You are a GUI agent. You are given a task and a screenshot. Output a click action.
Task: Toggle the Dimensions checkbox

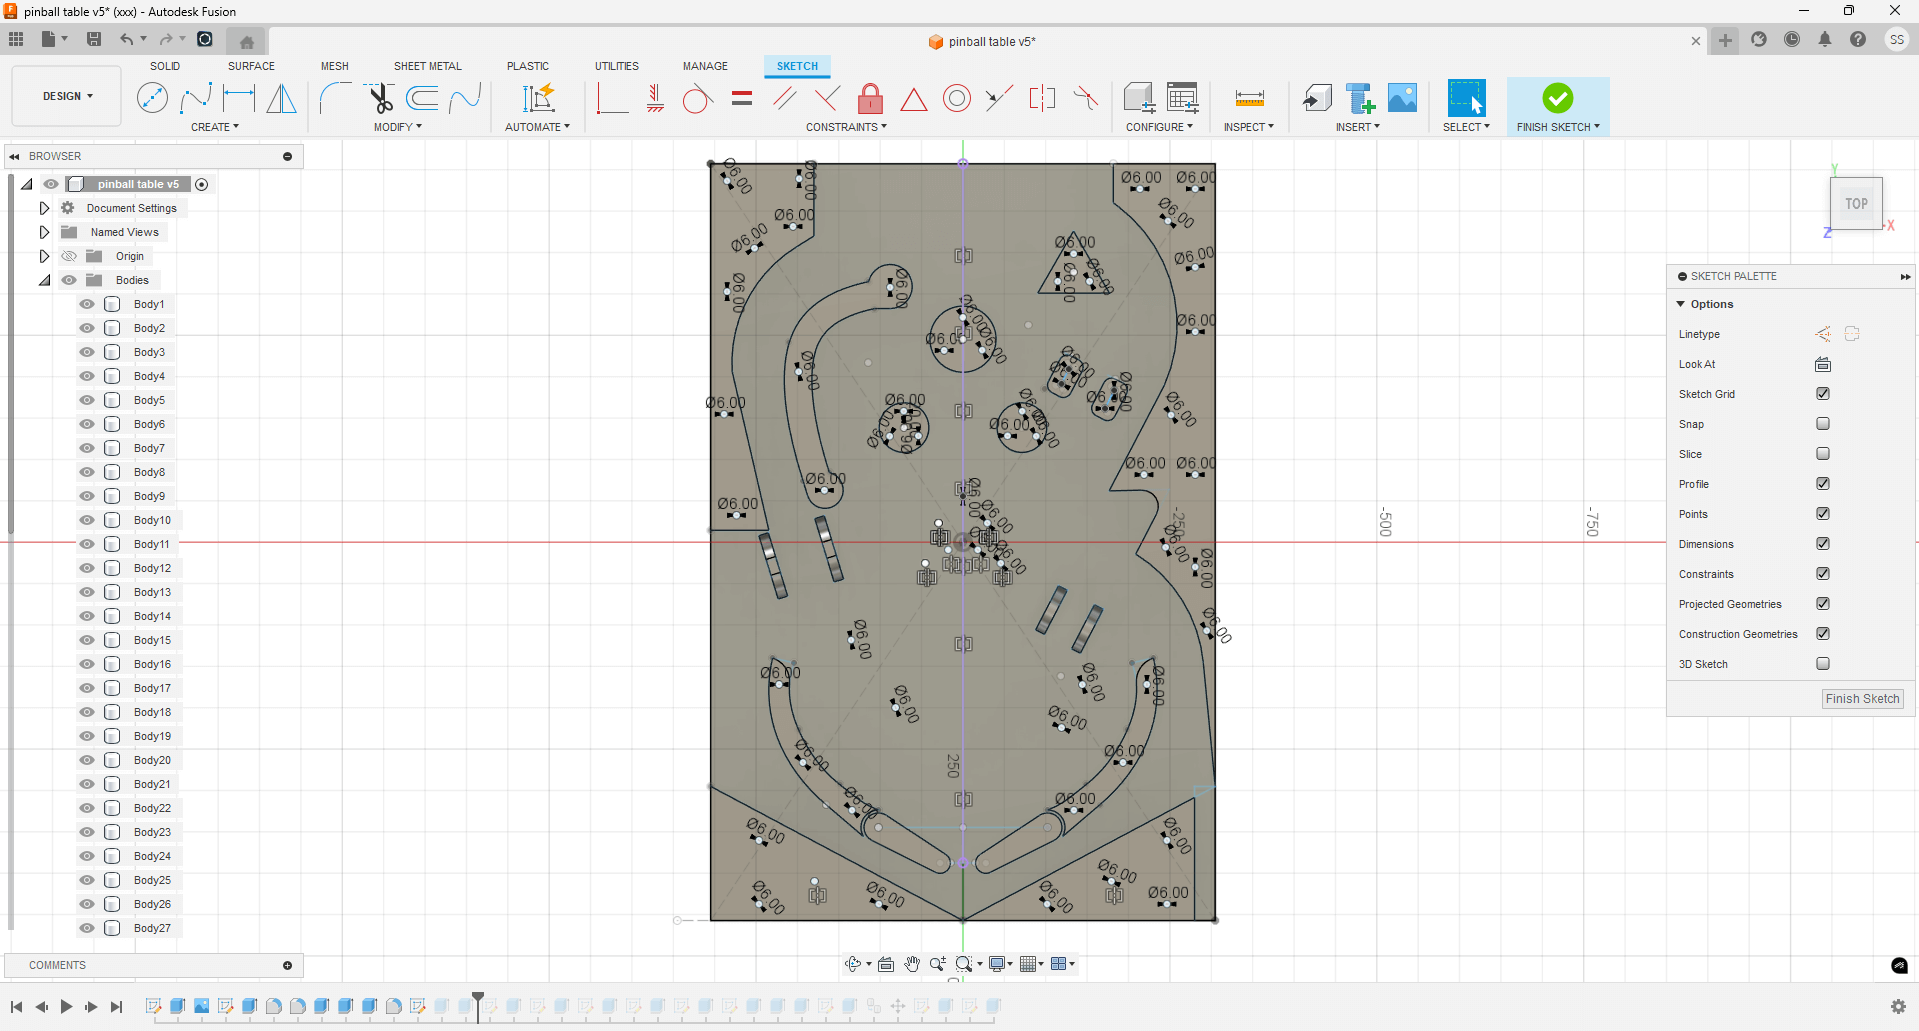(1823, 544)
